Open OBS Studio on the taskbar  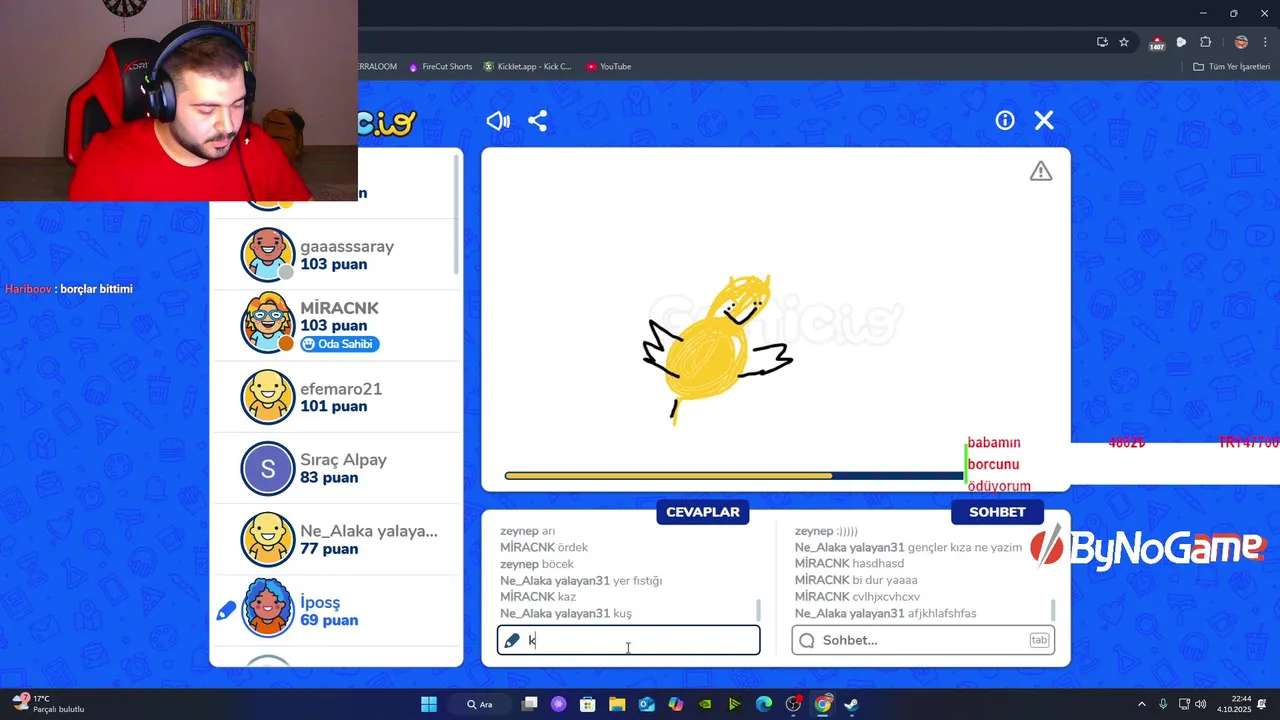(x=793, y=704)
